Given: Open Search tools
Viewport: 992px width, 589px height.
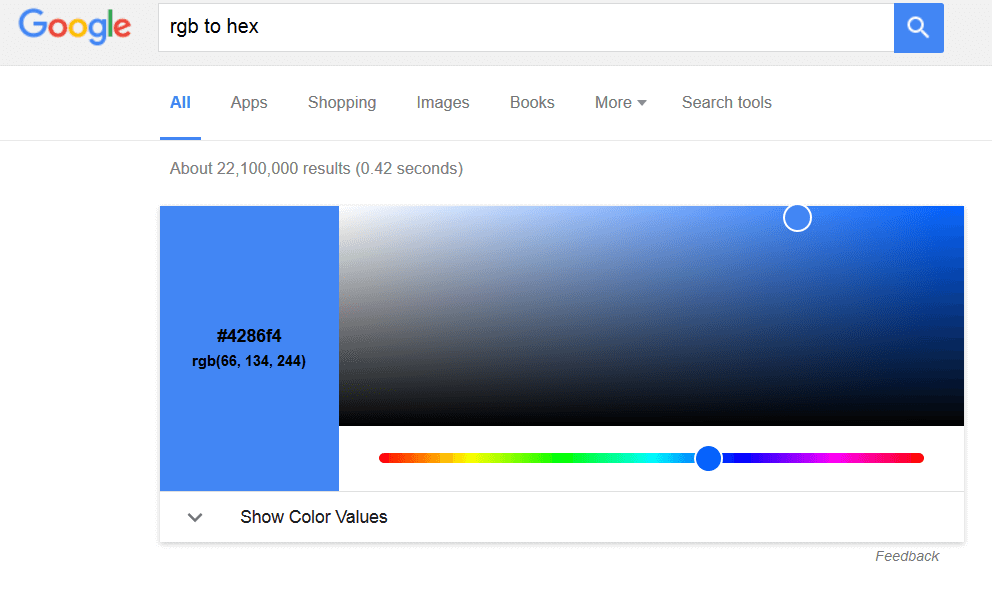Looking at the screenshot, I should pos(726,102).
